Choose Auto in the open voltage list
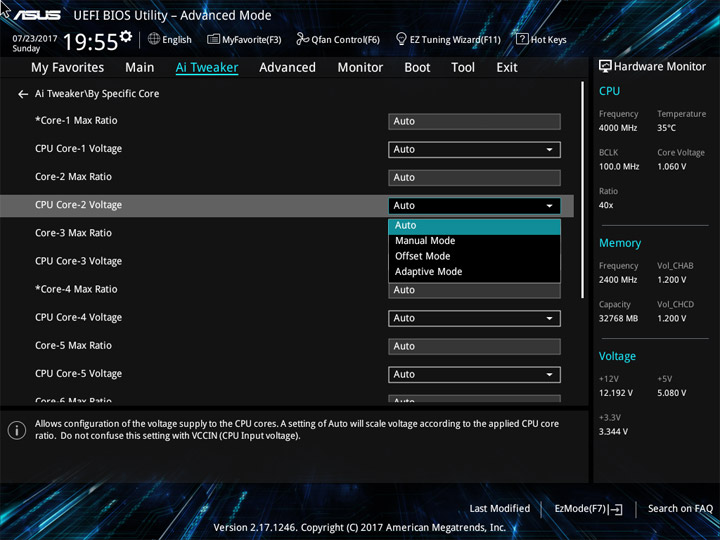Viewport: 720px width, 540px height. [474, 225]
